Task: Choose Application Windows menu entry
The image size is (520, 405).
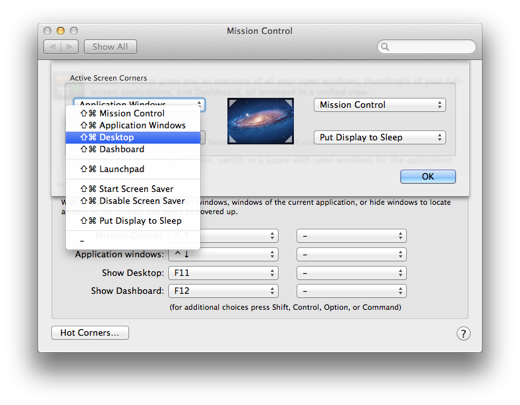Action: pos(133,125)
